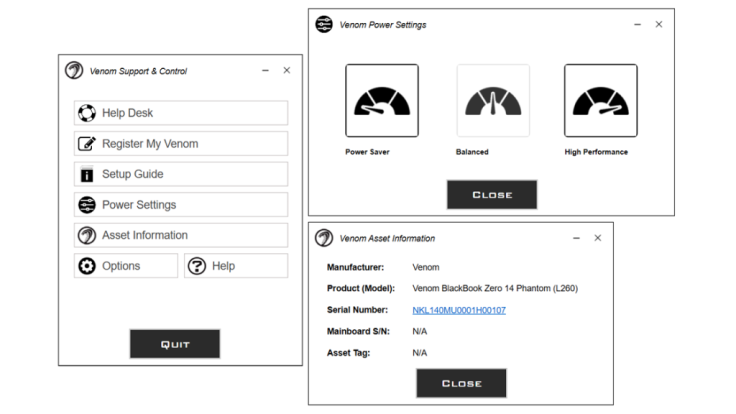Click the Venom Asset Information title logo
The image size is (736, 414).
pyautogui.click(x=324, y=238)
